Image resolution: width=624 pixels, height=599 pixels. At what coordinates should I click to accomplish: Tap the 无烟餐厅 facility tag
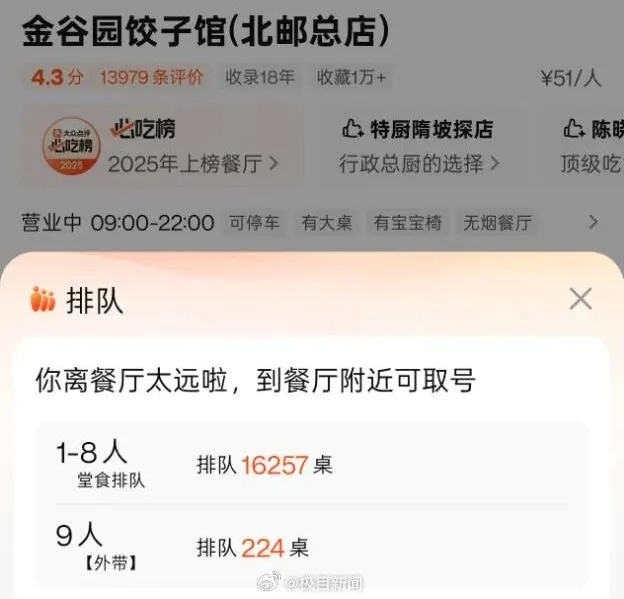(x=497, y=222)
